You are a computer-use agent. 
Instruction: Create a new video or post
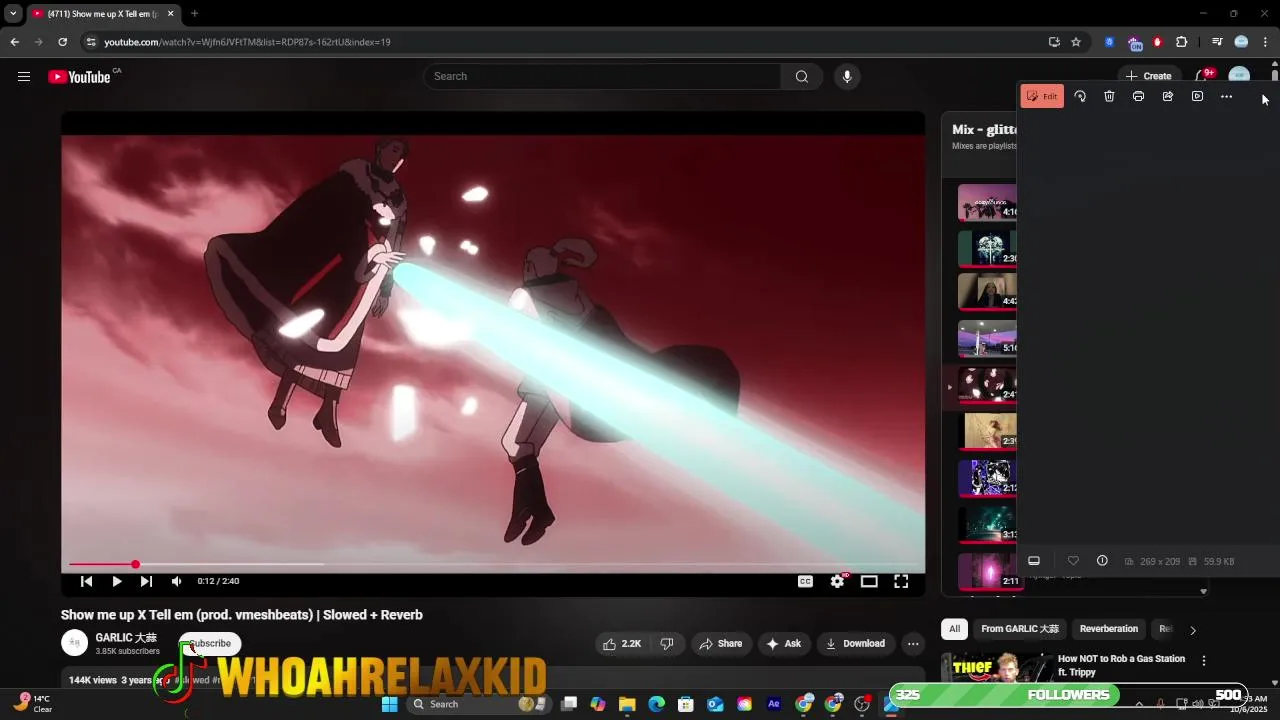(1148, 77)
